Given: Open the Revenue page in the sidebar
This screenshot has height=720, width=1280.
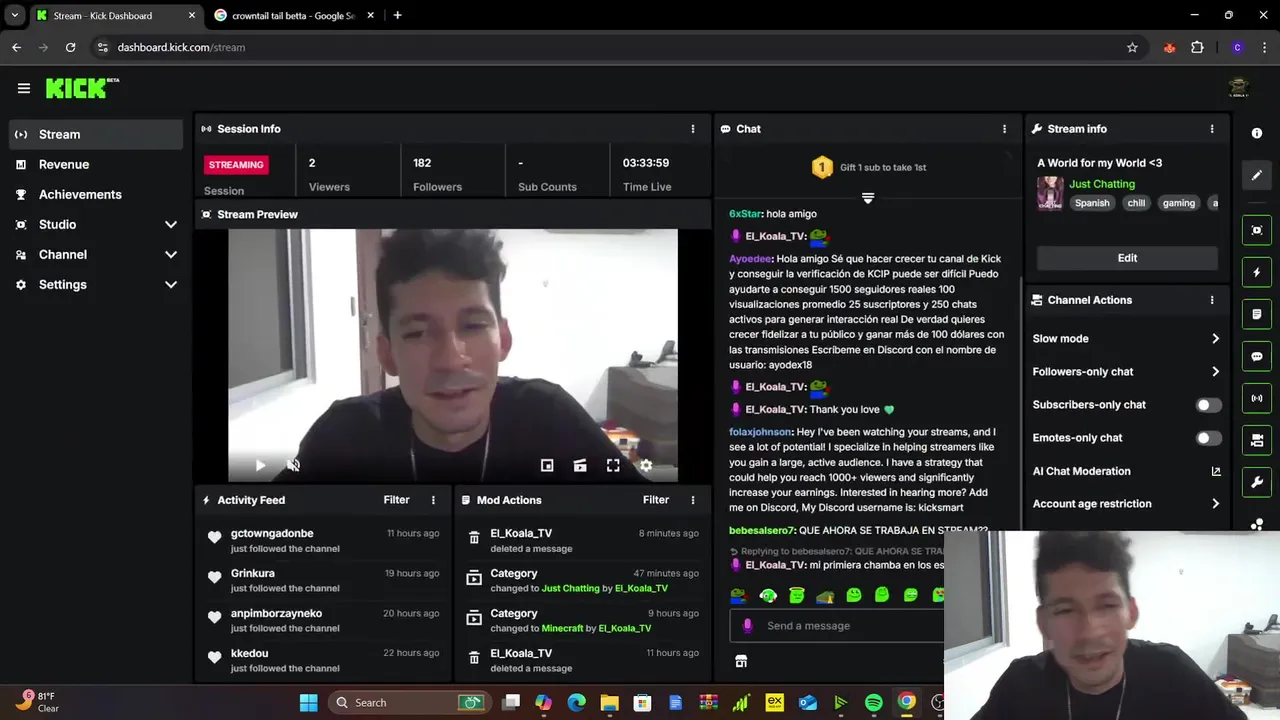Looking at the screenshot, I should tap(96, 164).
